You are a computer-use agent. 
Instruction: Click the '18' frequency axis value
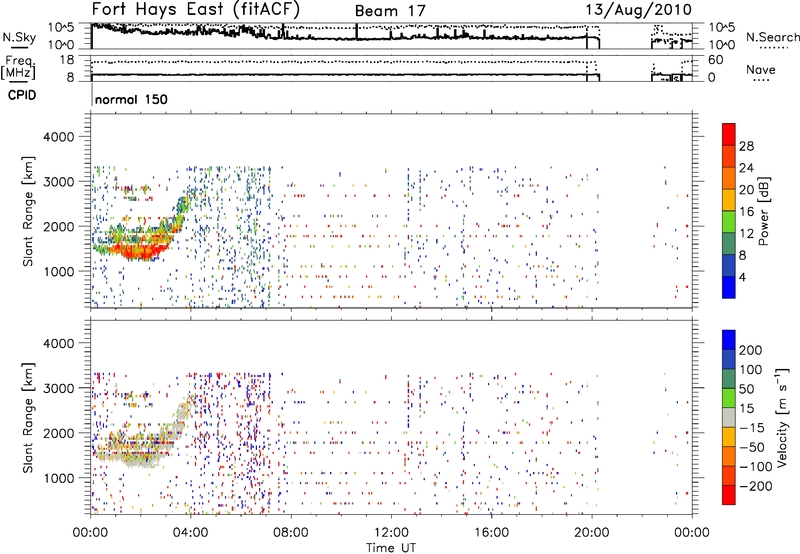[66, 60]
